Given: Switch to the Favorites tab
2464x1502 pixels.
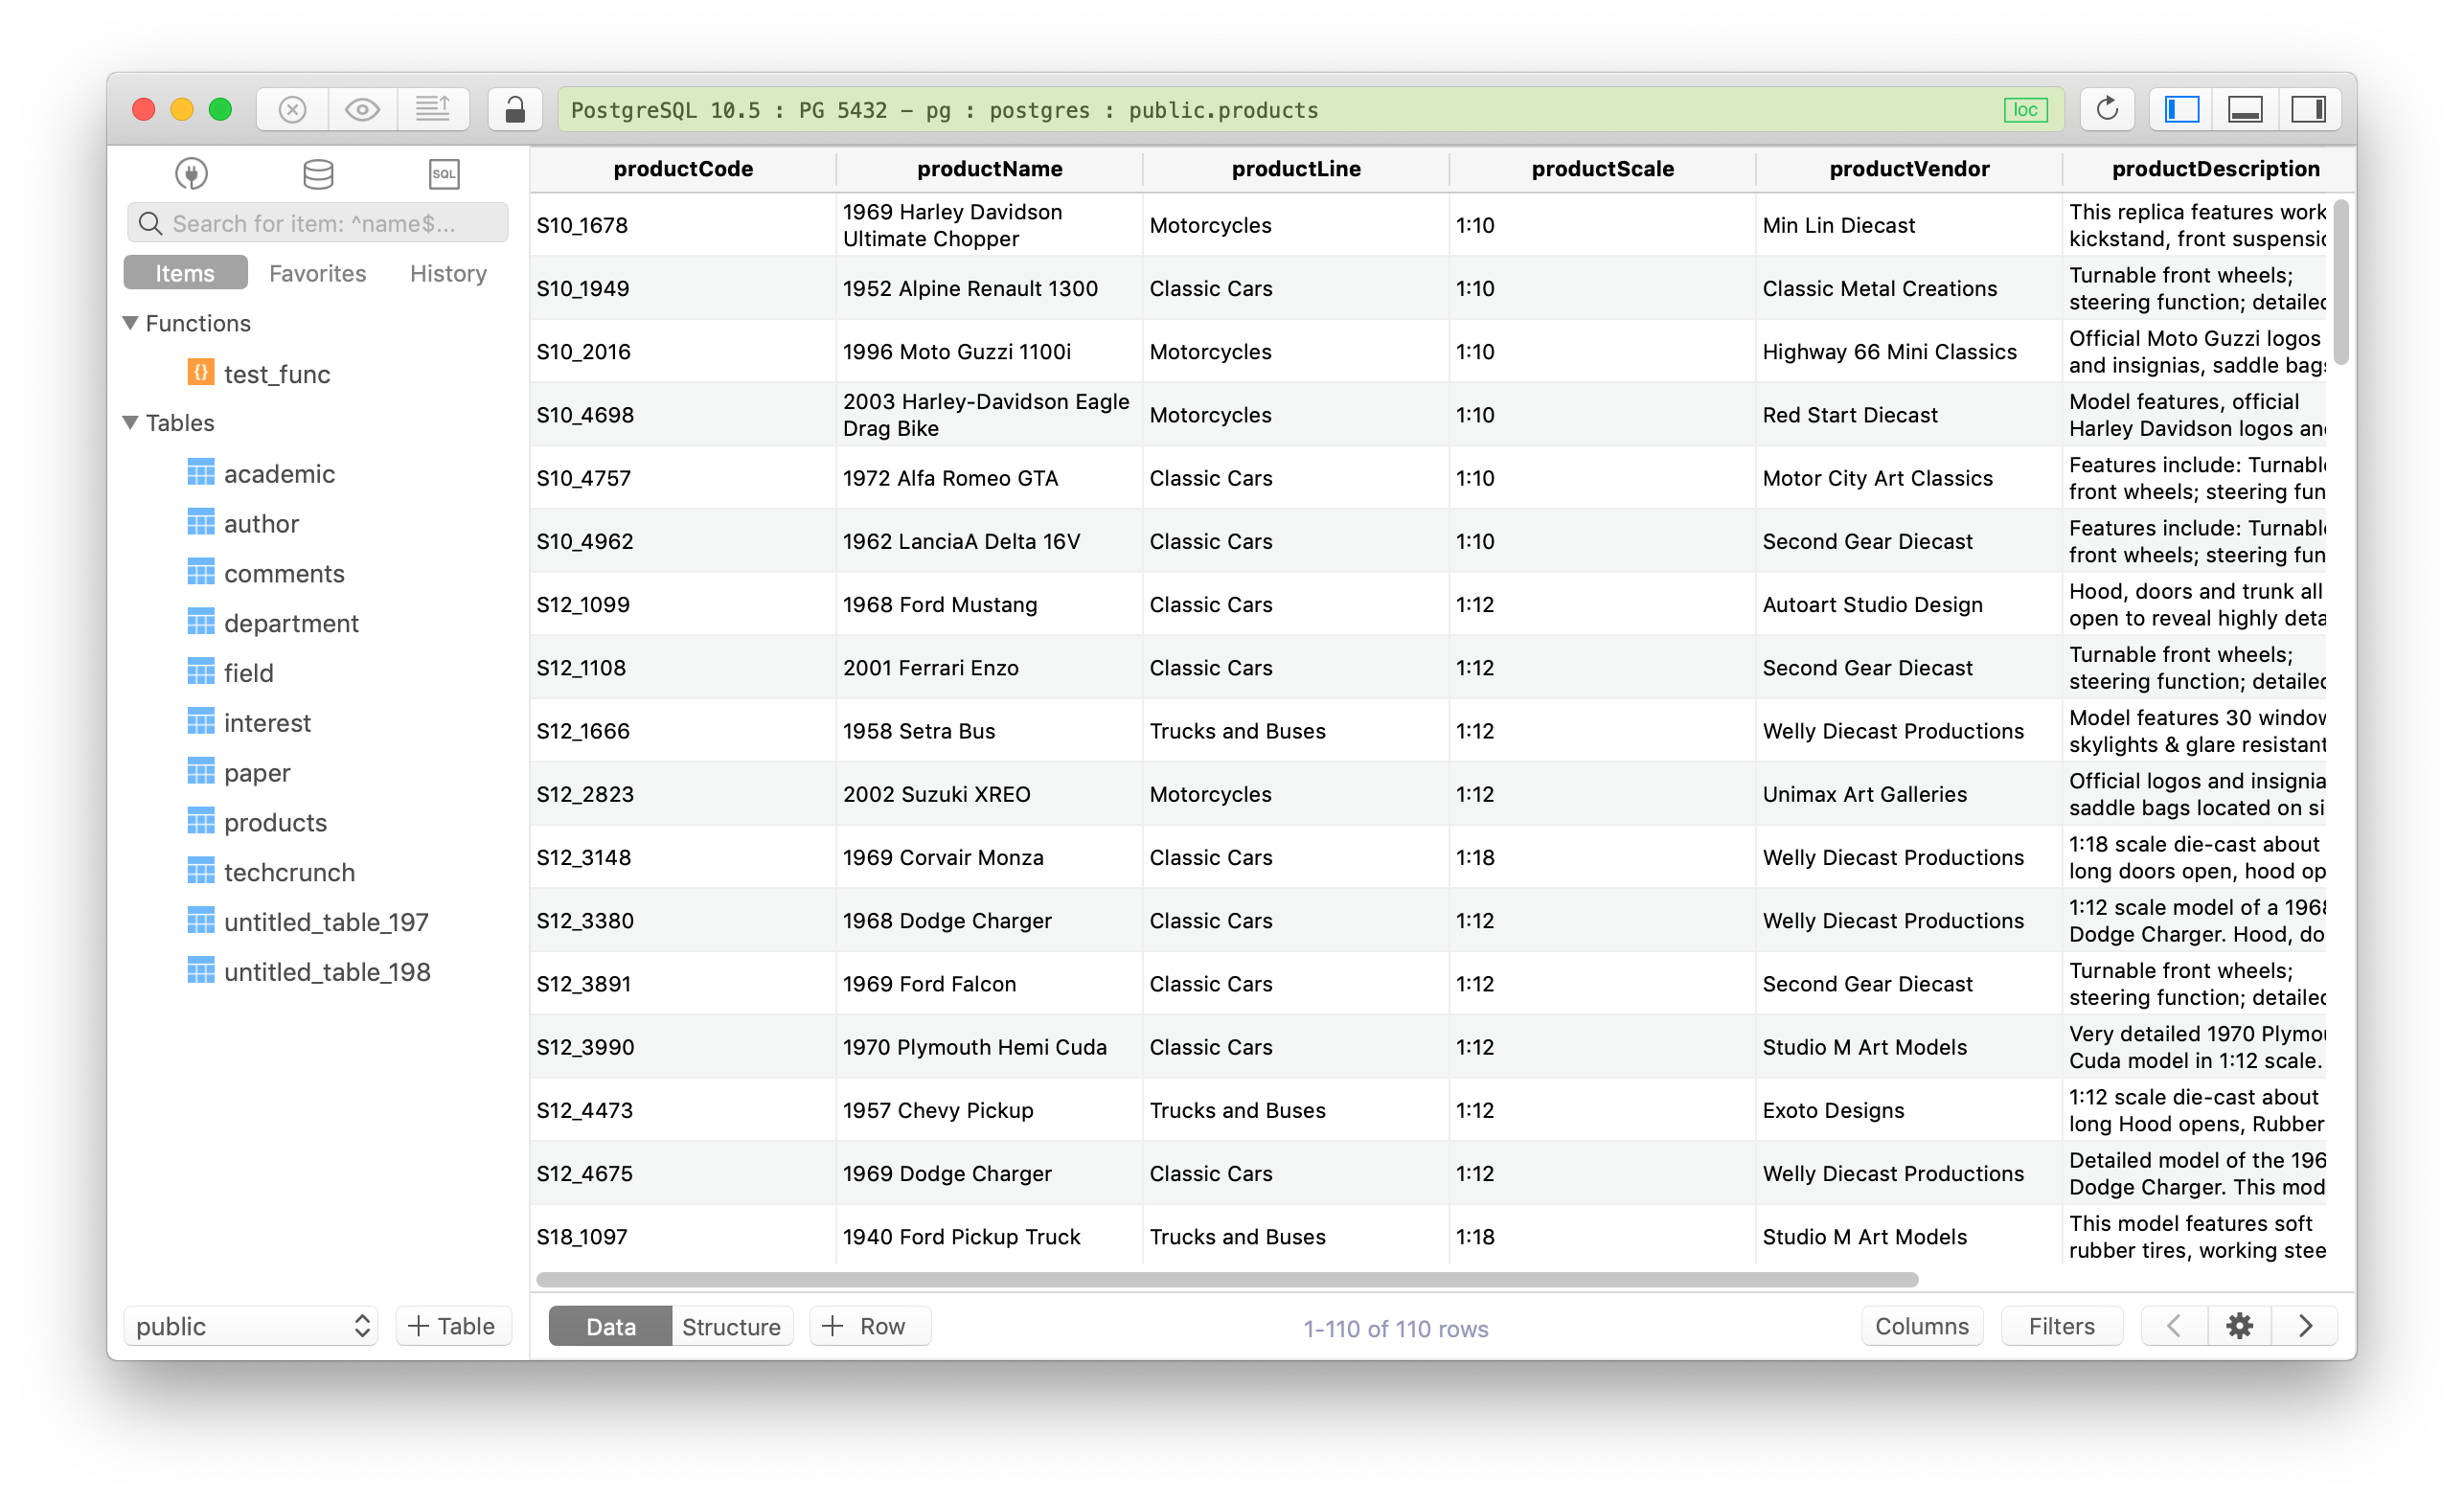Looking at the screenshot, I should pyautogui.click(x=318, y=273).
